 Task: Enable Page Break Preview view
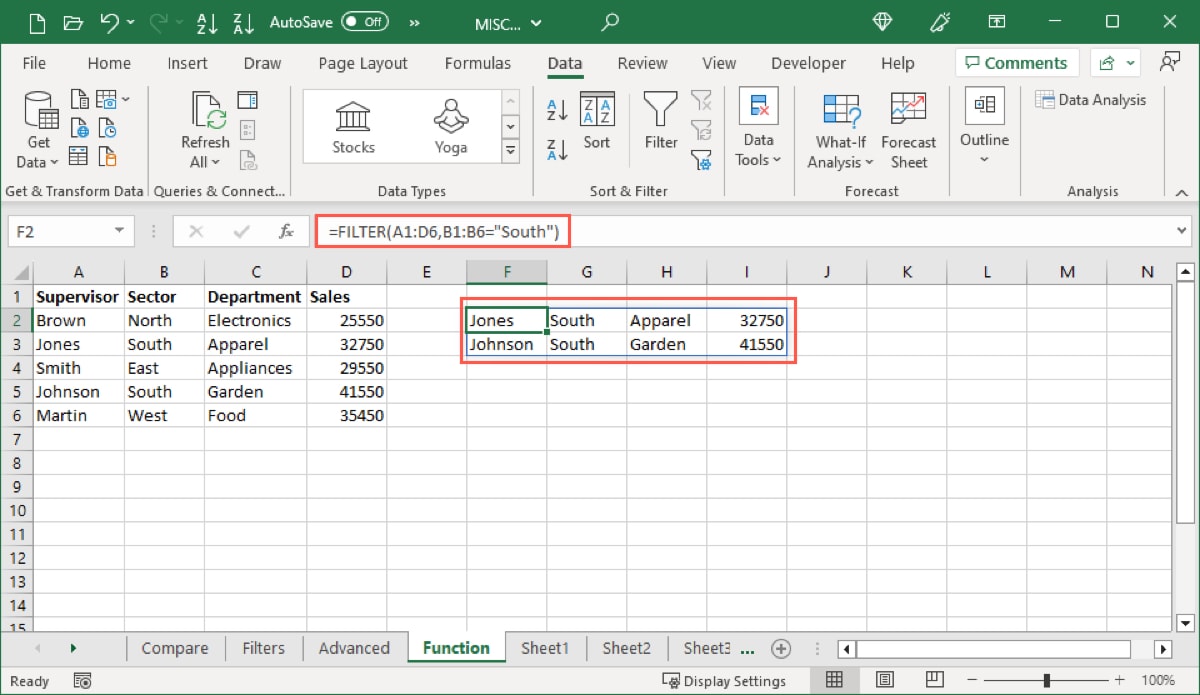(x=934, y=679)
